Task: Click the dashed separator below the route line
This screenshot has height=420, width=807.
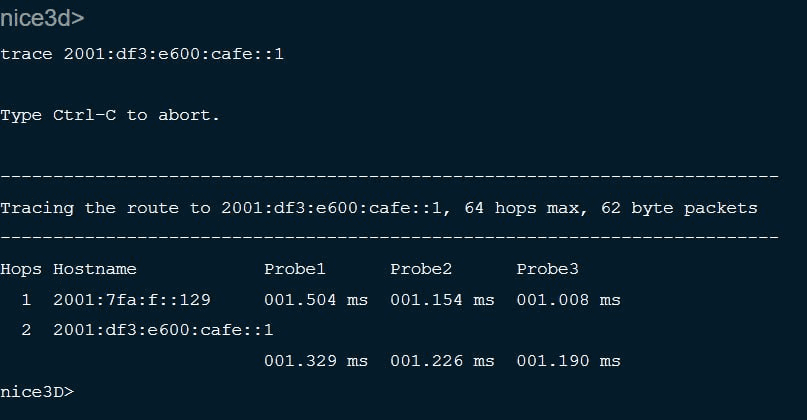Action: tap(389, 238)
